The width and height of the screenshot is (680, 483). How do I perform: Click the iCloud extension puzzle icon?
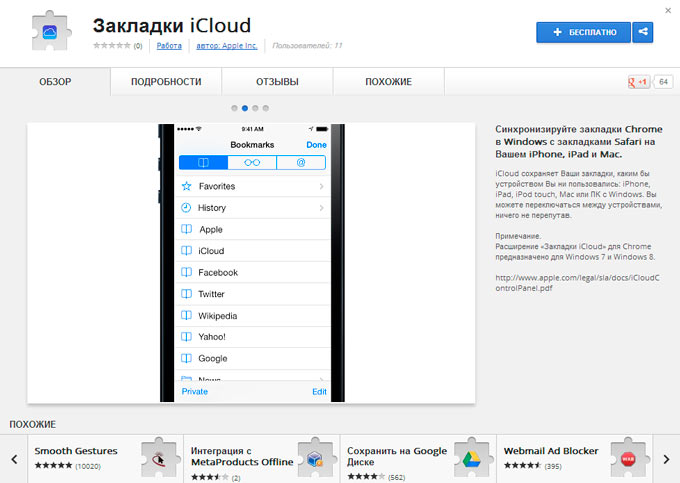(52, 31)
